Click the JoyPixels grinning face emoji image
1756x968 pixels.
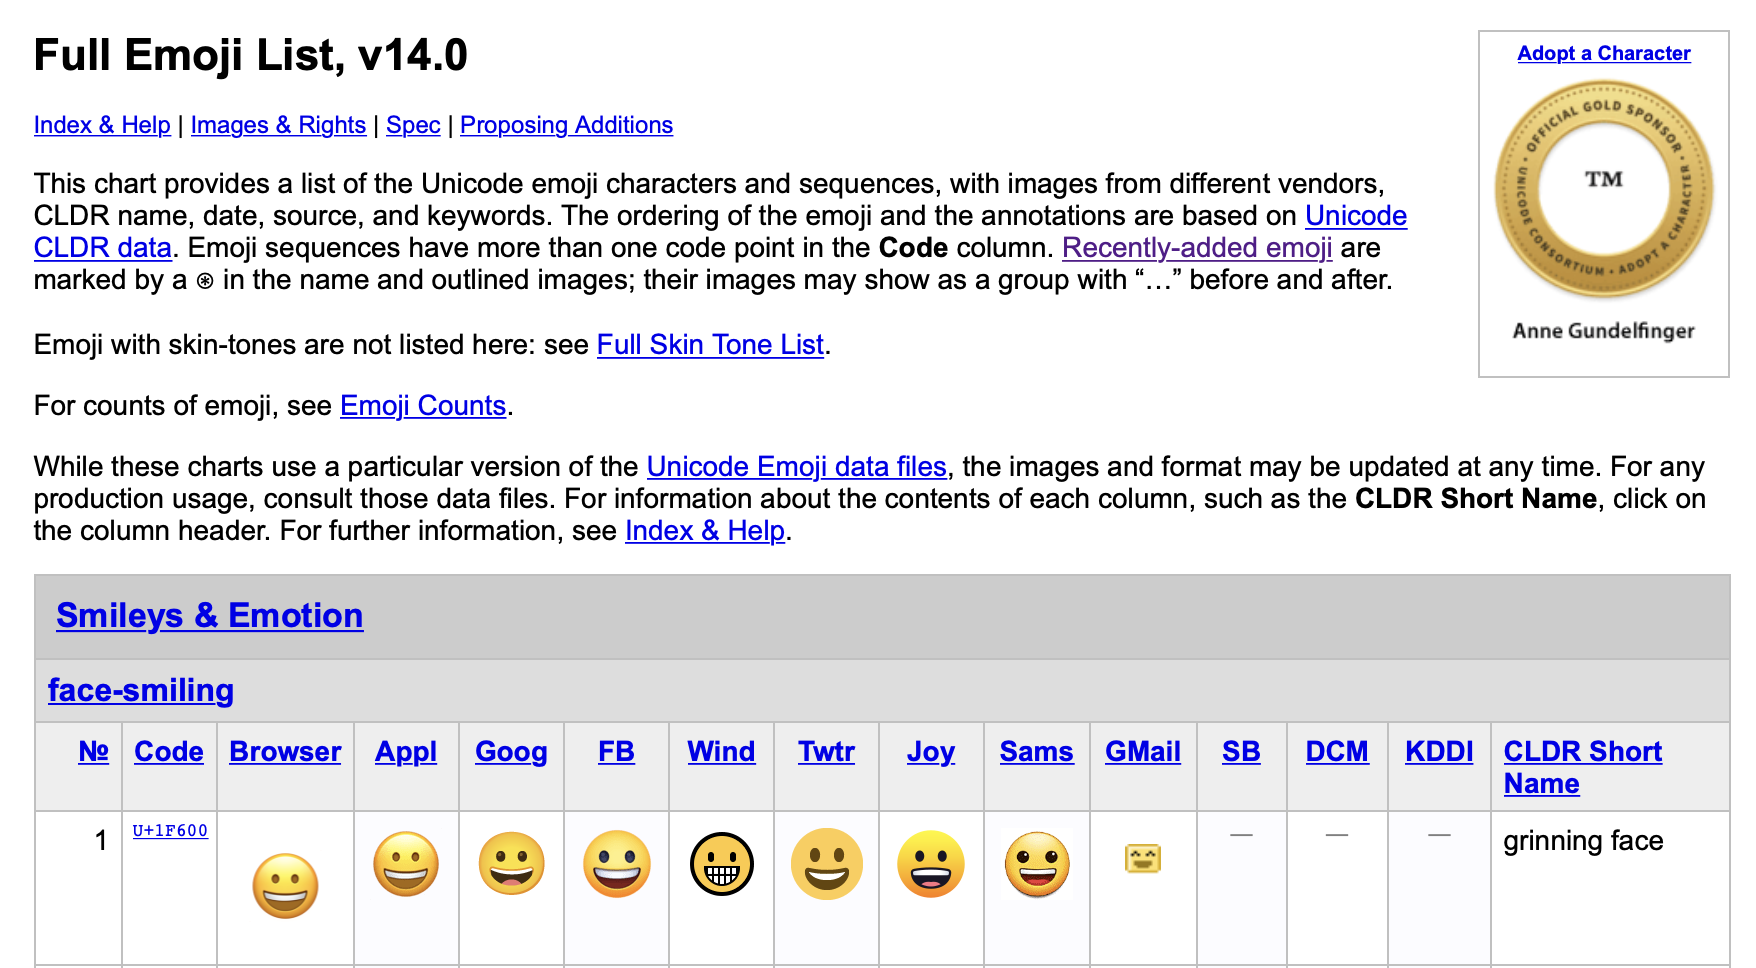tap(931, 864)
